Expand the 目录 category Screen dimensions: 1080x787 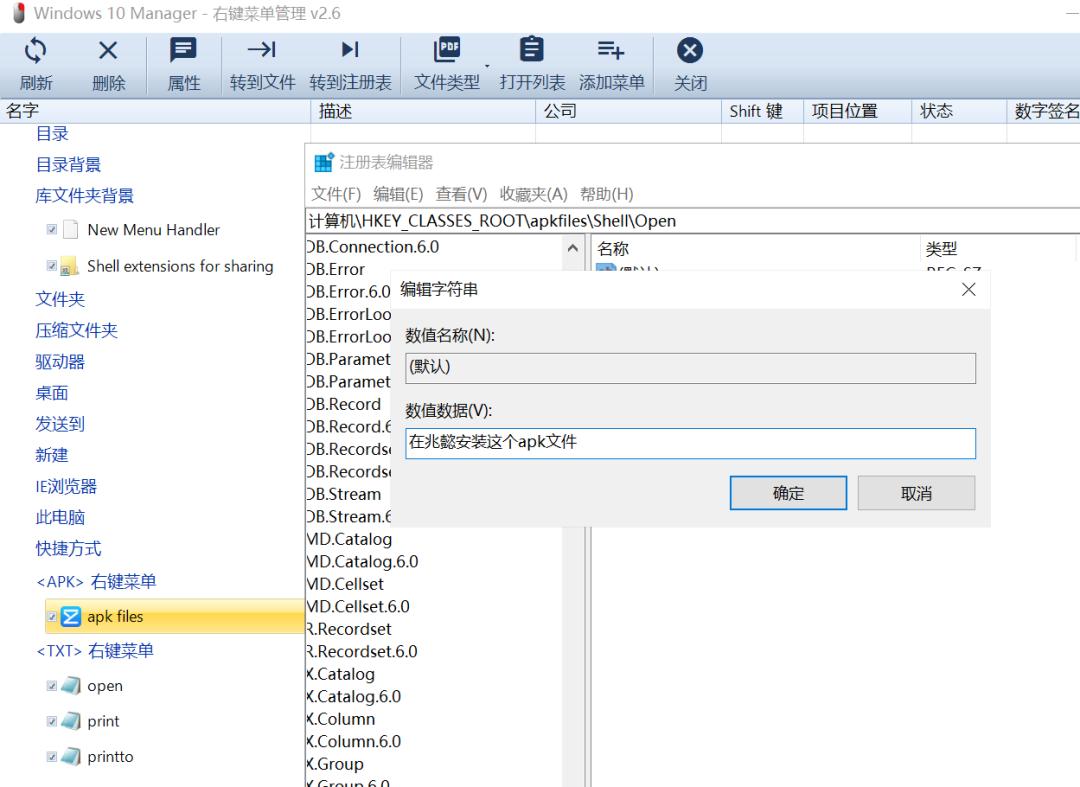click(52, 134)
